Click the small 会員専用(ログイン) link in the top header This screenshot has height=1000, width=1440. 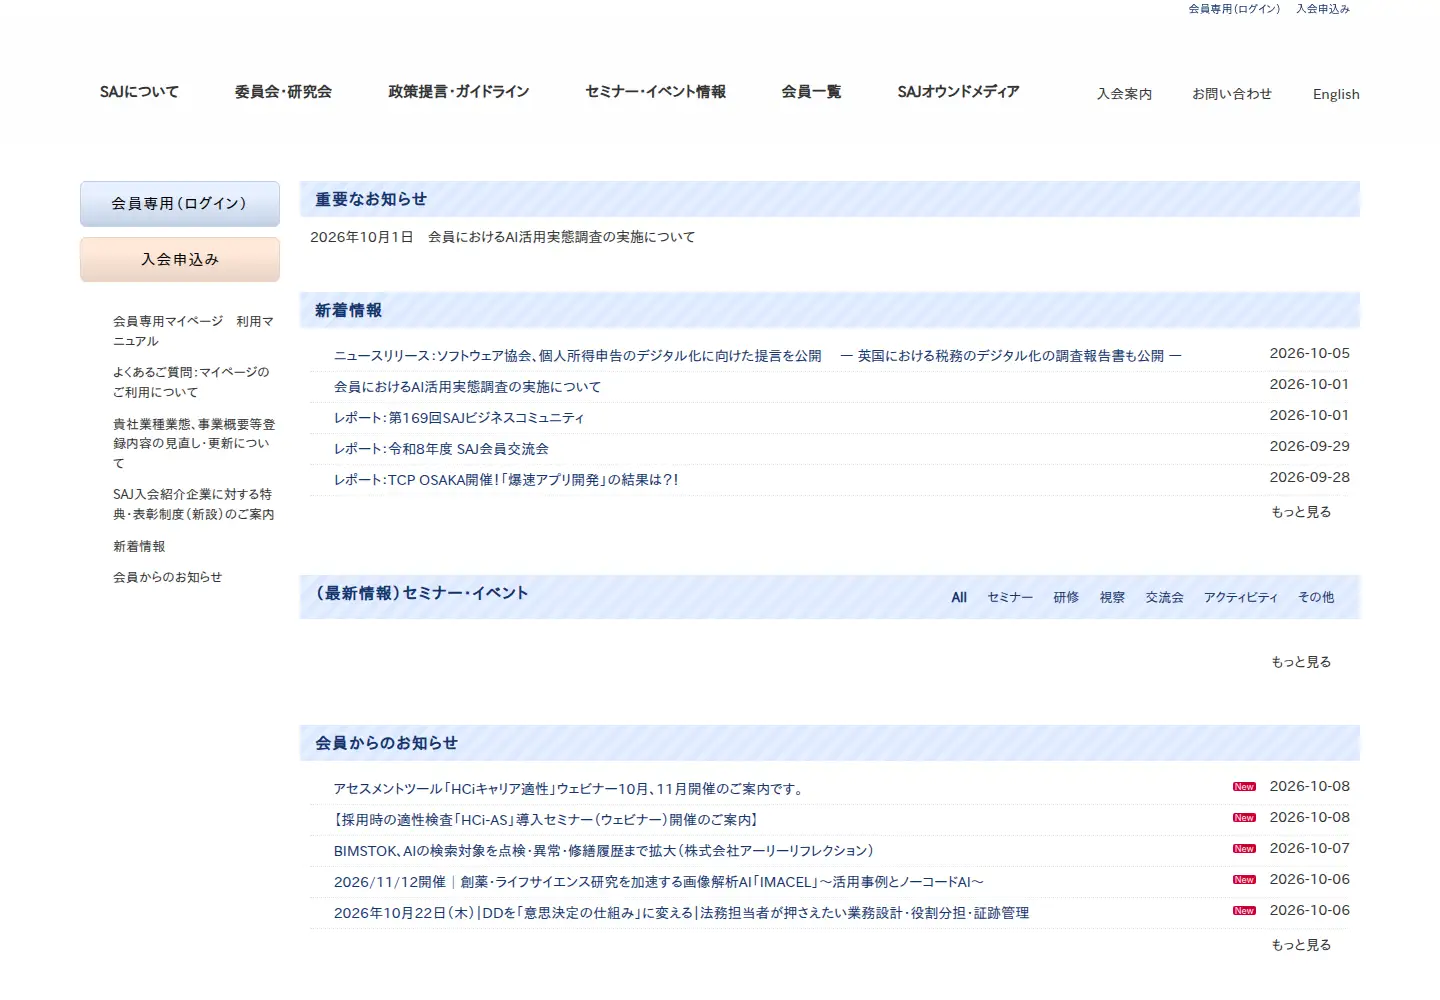click(x=1234, y=9)
